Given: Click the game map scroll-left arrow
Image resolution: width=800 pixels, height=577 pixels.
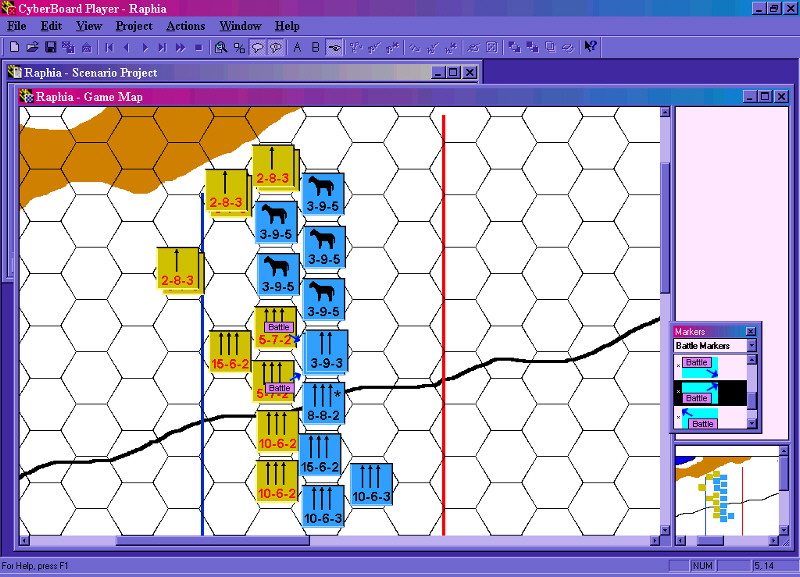Looking at the screenshot, I should point(24,541).
